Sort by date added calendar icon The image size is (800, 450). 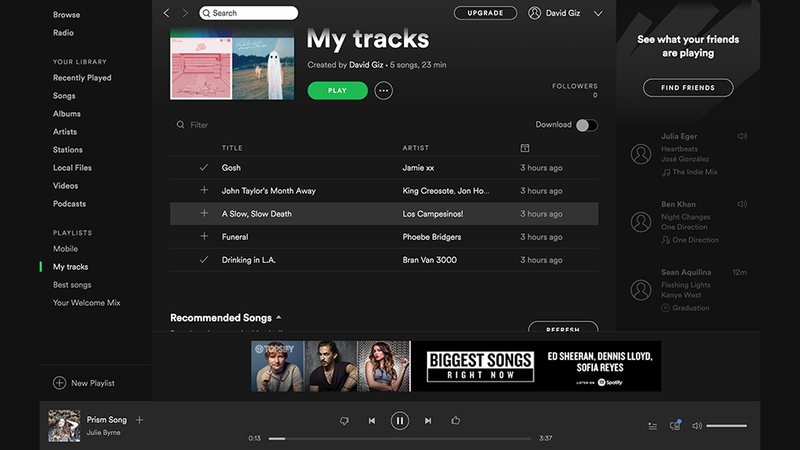point(524,148)
